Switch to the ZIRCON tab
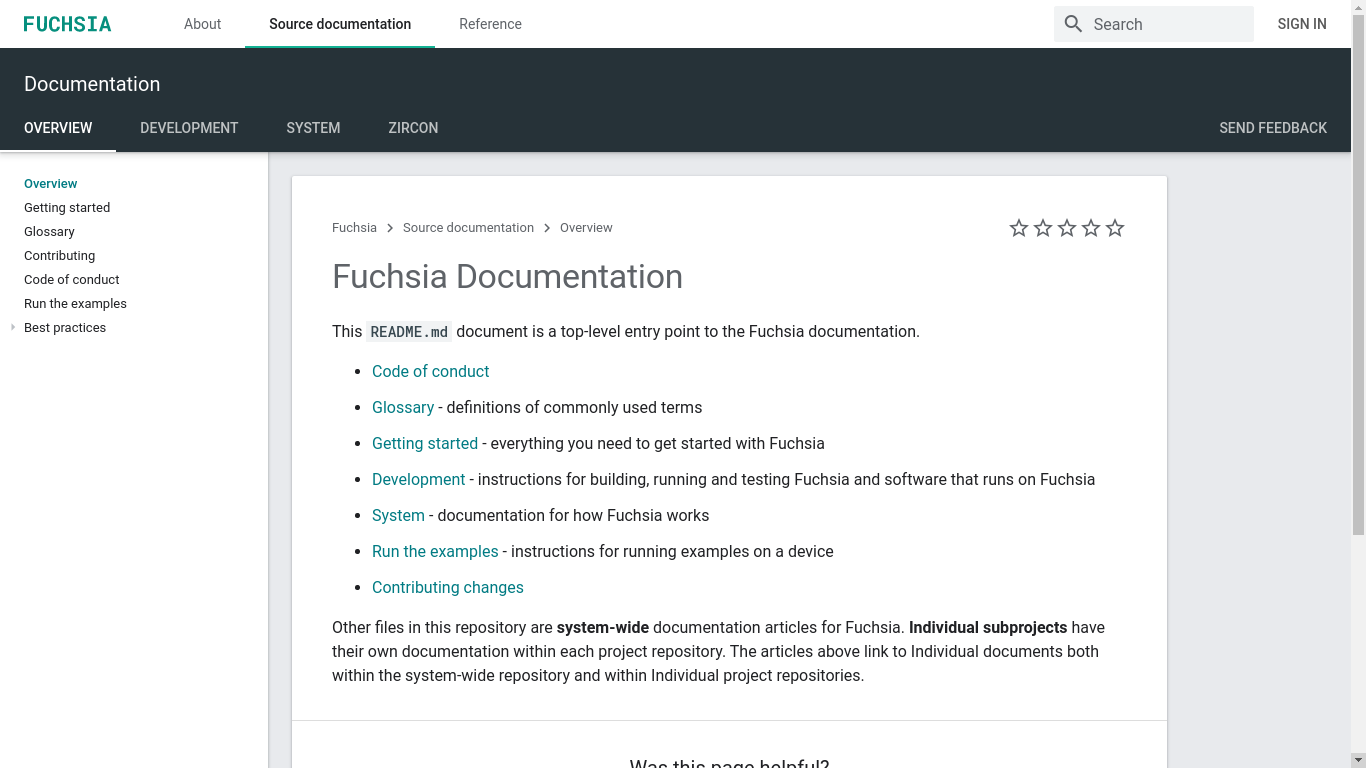The width and height of the screenshot is (1366, 768). 413,128
